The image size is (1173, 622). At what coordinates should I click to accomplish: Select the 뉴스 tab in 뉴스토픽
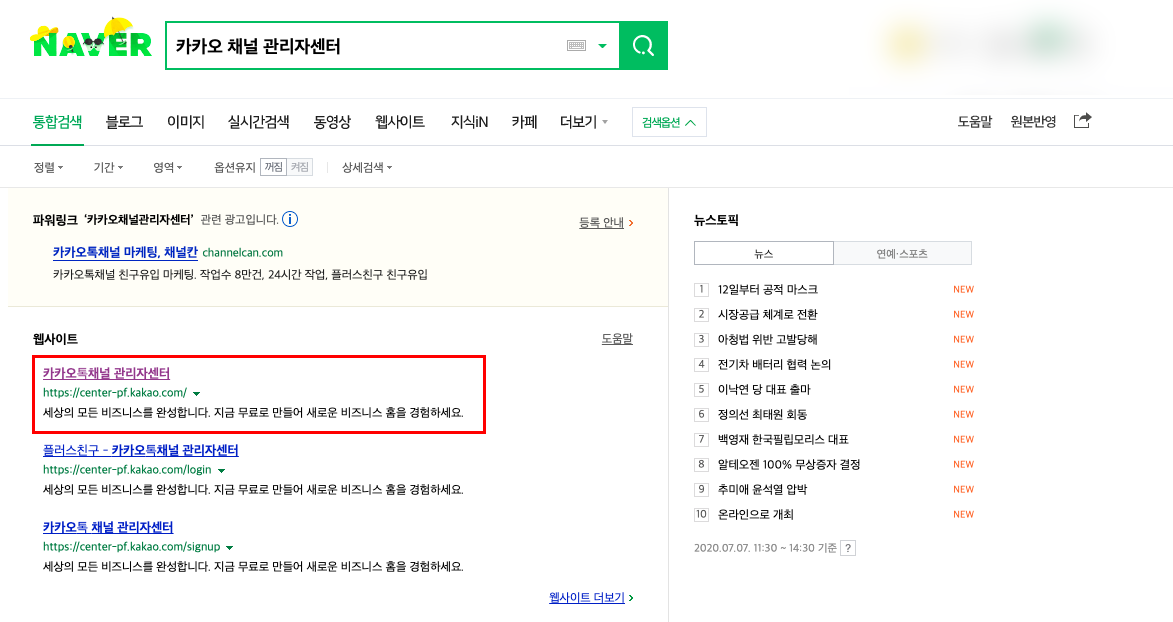click(764, 253)
